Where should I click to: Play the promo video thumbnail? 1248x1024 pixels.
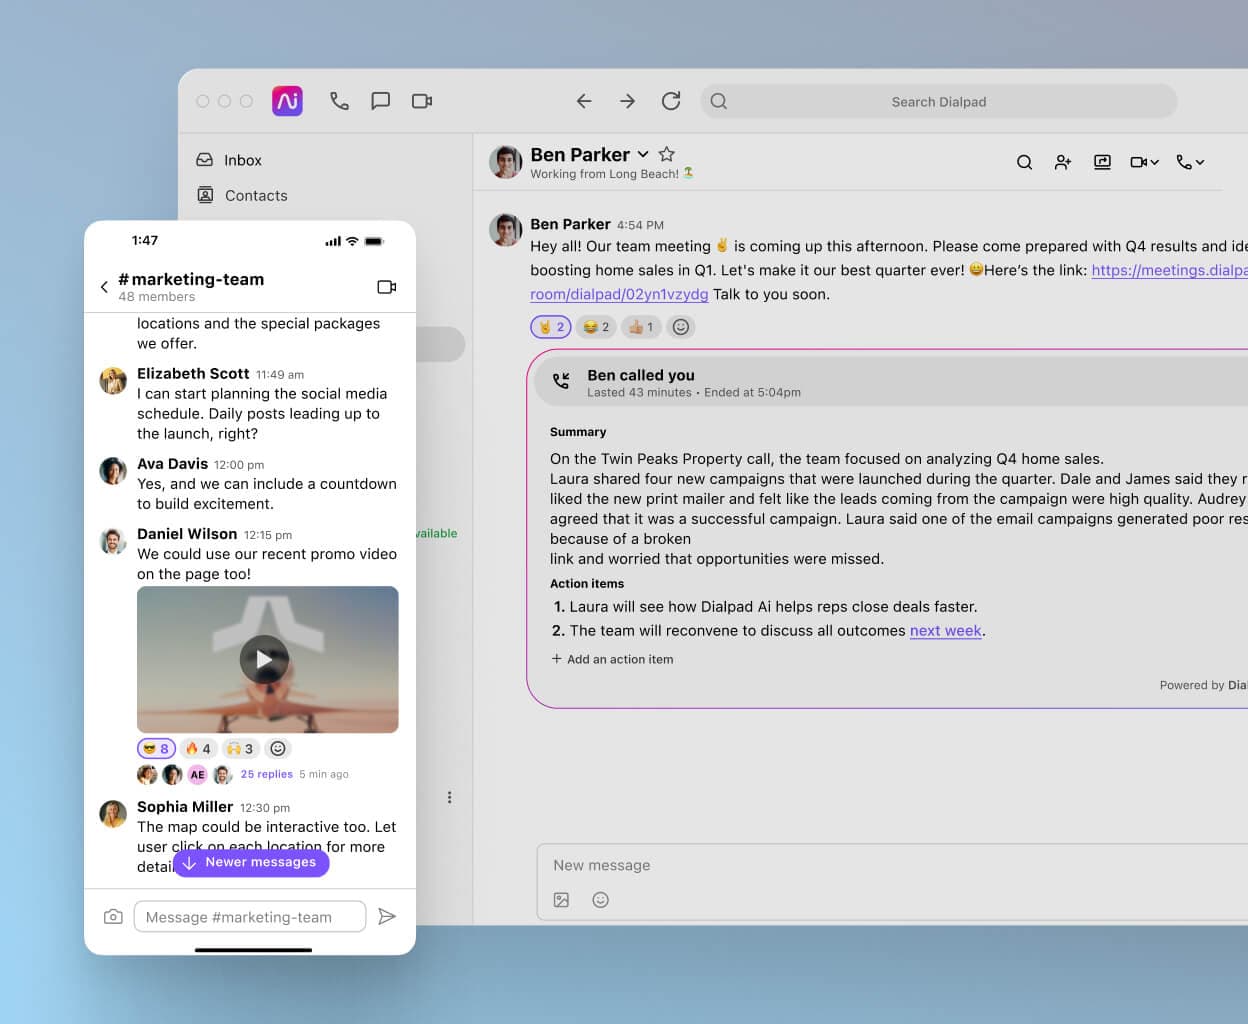pos(264,658)
